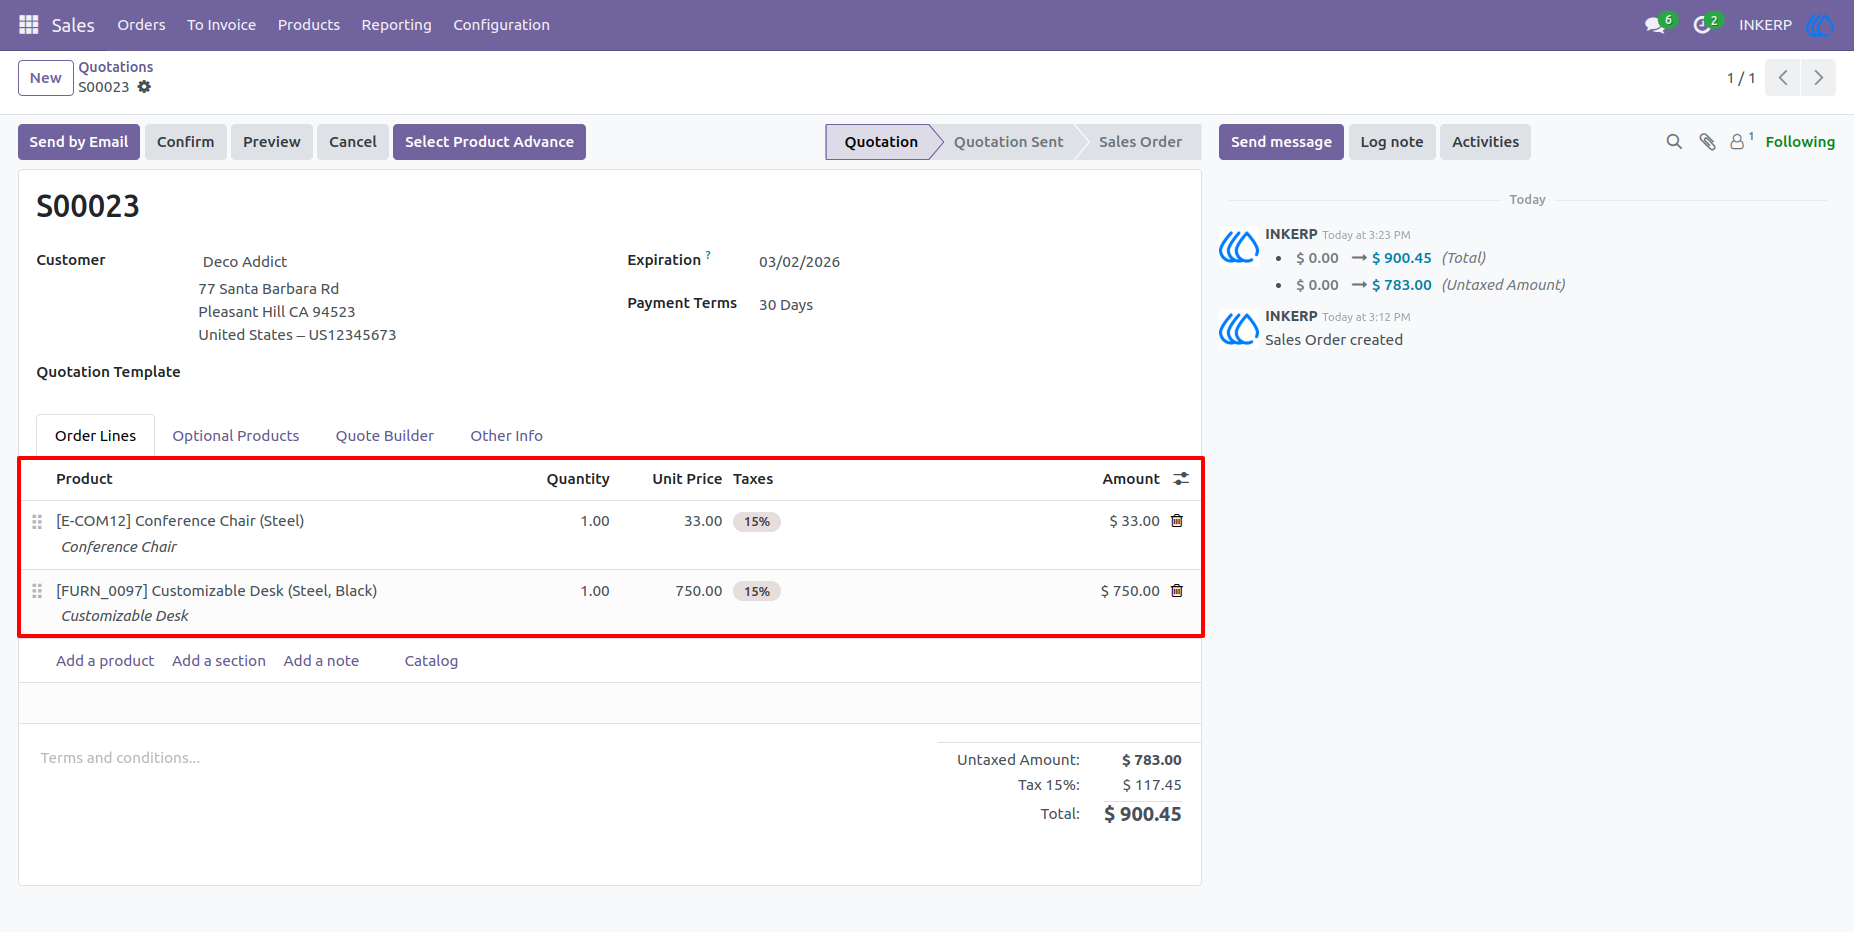1854x932 pixels.
Task: Create a New quotation
Action: coord(46,78)
